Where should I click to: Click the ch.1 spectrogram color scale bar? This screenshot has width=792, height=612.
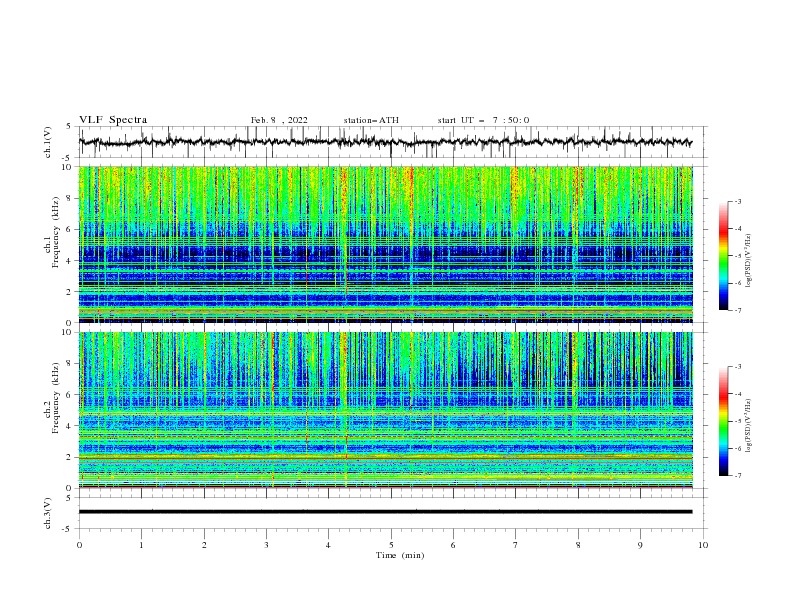point(724,256)
